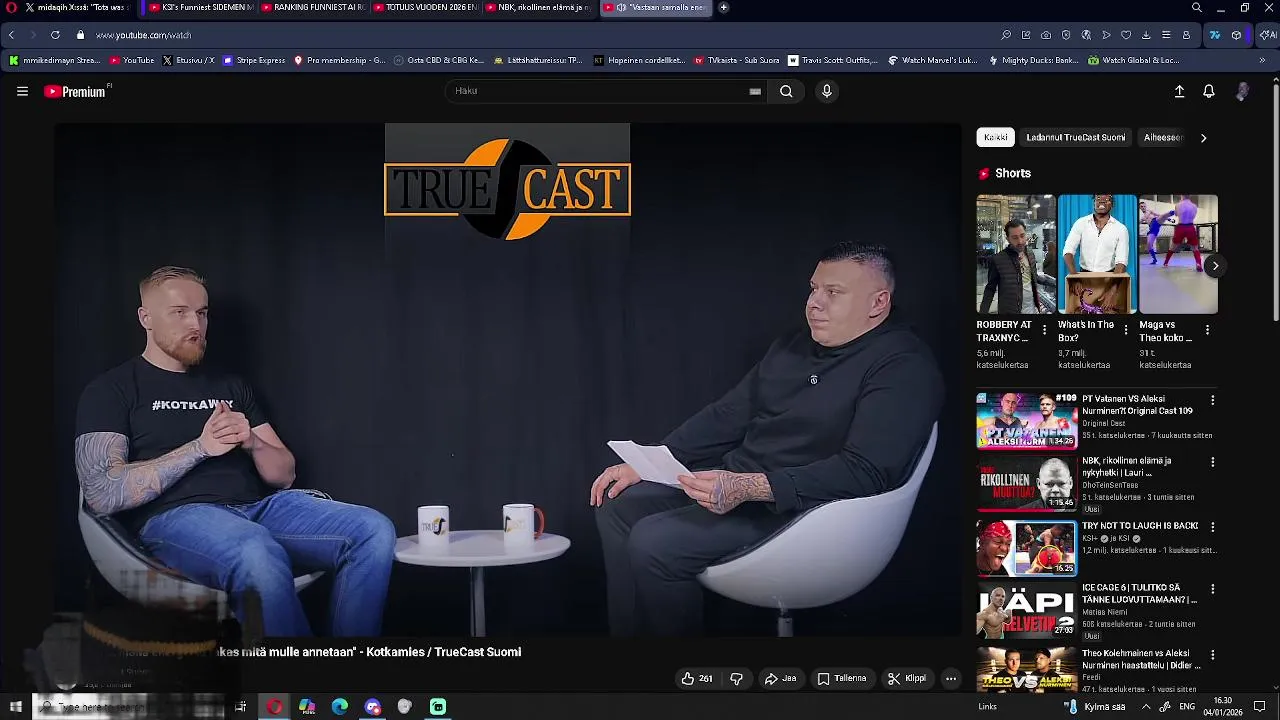Go back with browser back arrow
1280x720 pixels.
[11, 35]
